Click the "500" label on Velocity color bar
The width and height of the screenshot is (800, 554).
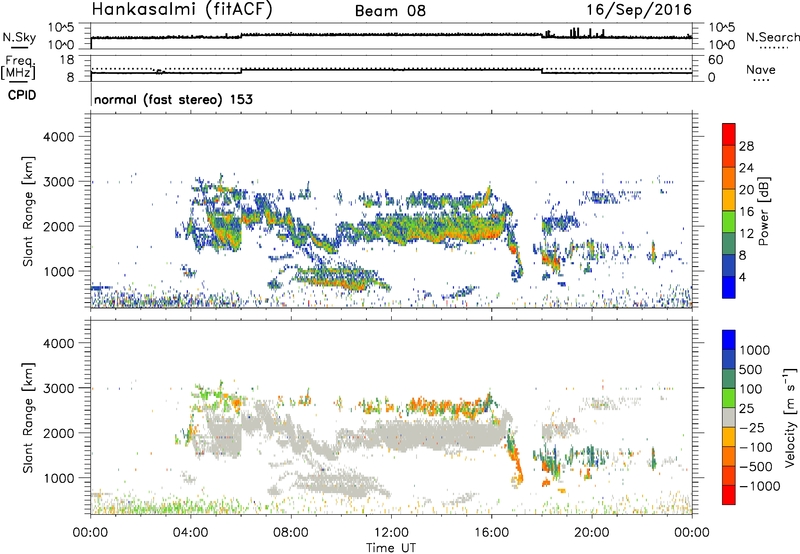(x=751, y=370)
